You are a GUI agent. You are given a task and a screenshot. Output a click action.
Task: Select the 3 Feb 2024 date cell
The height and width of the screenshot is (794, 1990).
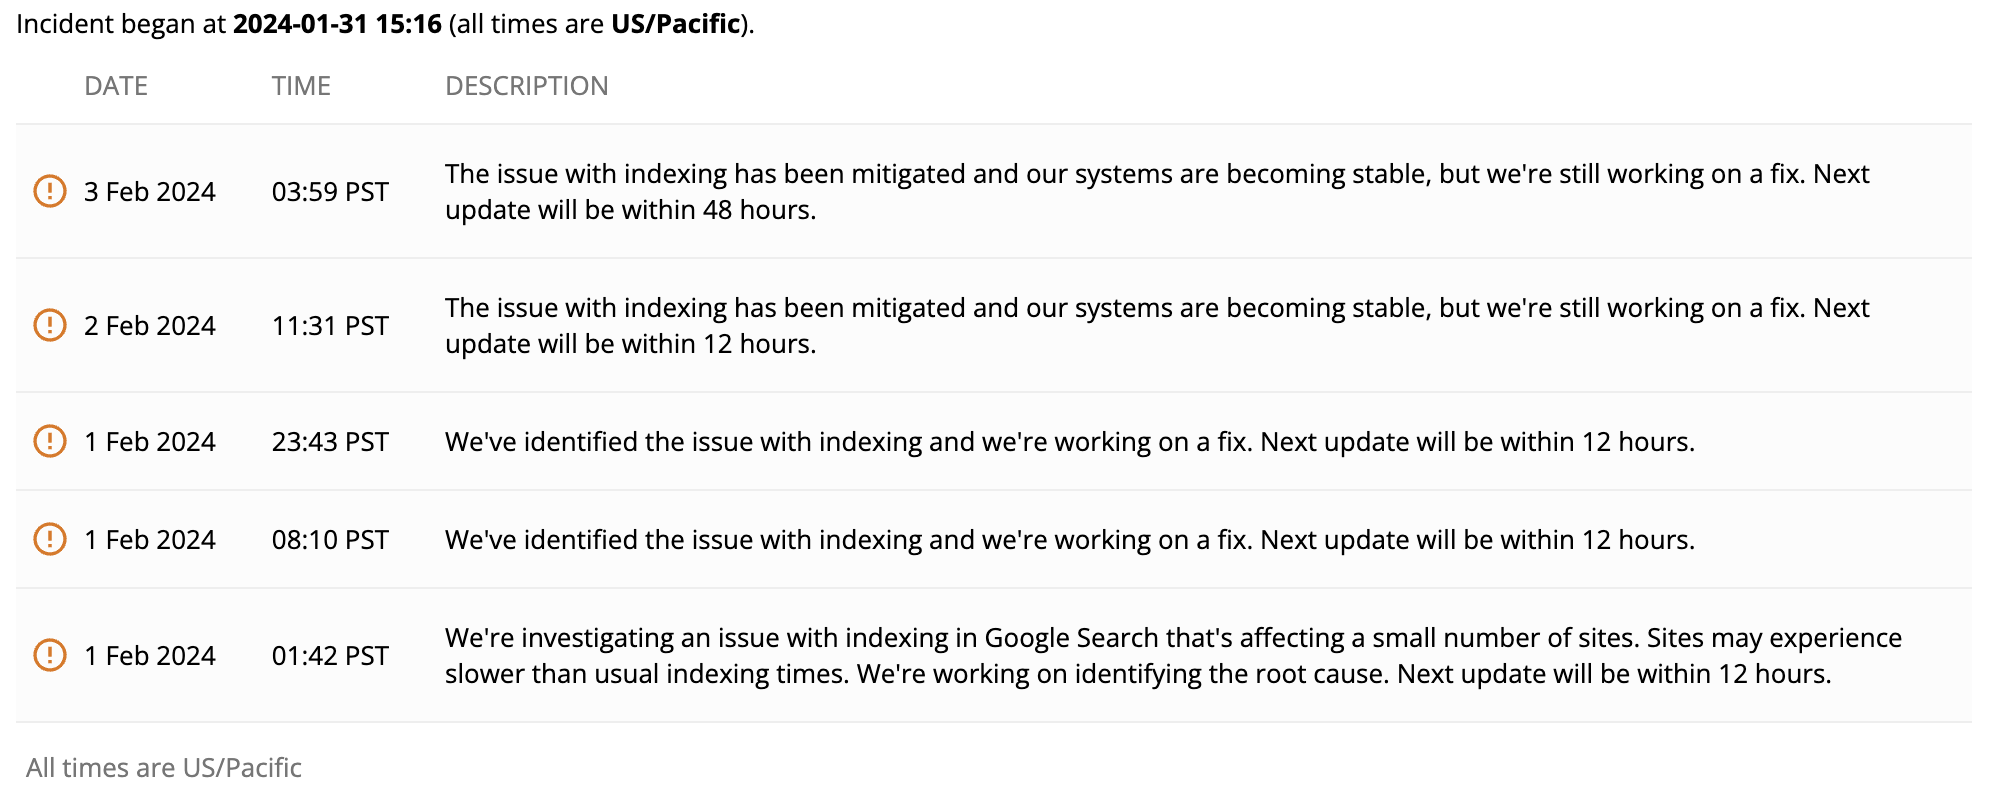[x=150, y=192]
